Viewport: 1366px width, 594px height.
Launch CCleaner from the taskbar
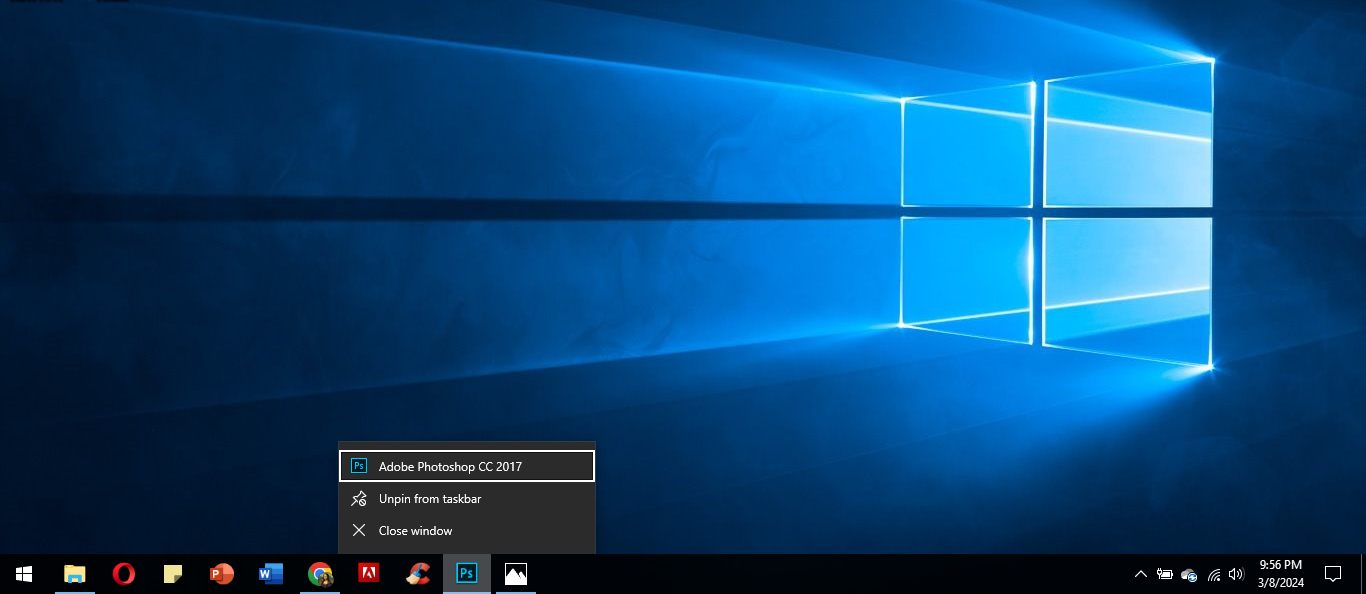418,574
